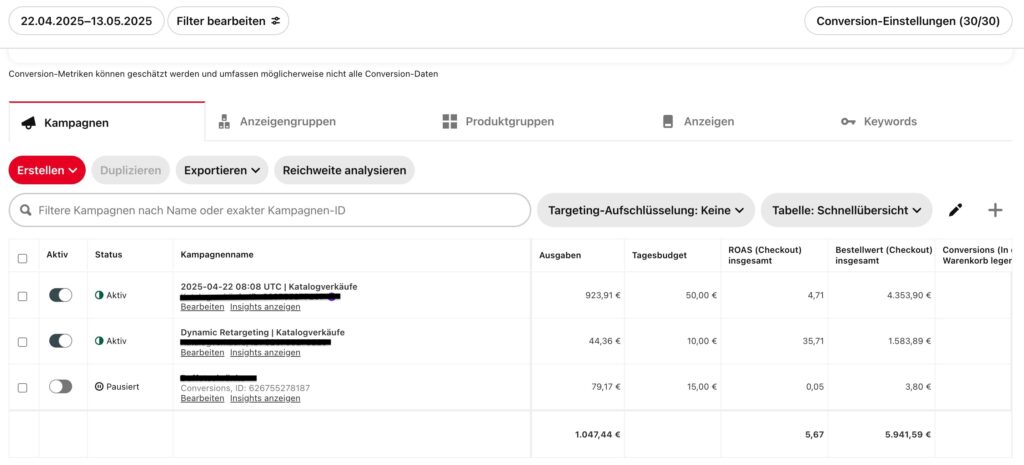Click Insights anzeigen under the paused campaign
The width and height of the screenshot is (1024, 465).
click(x=265, y=398)
